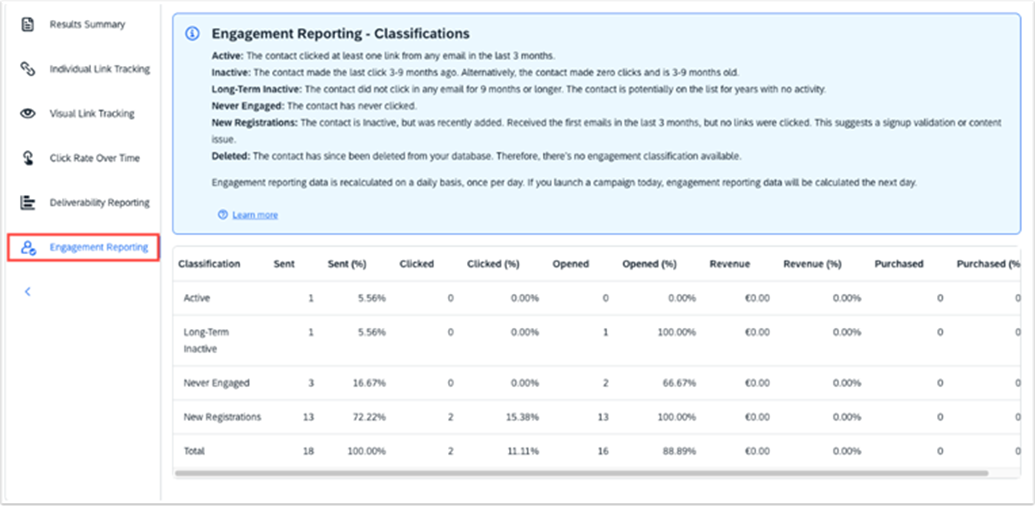Click the Deliverability Reporting bar chart icon
The height and width of the screenshot is (506, 1035).
coord(27,203)
